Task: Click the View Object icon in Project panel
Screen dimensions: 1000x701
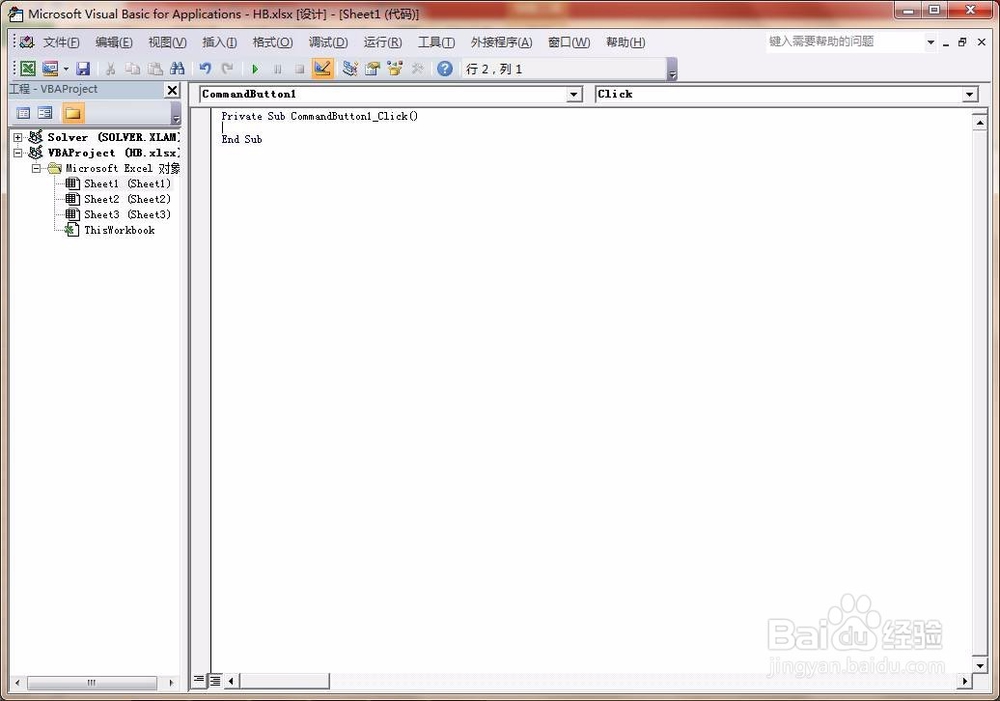Action: point(45,114)
